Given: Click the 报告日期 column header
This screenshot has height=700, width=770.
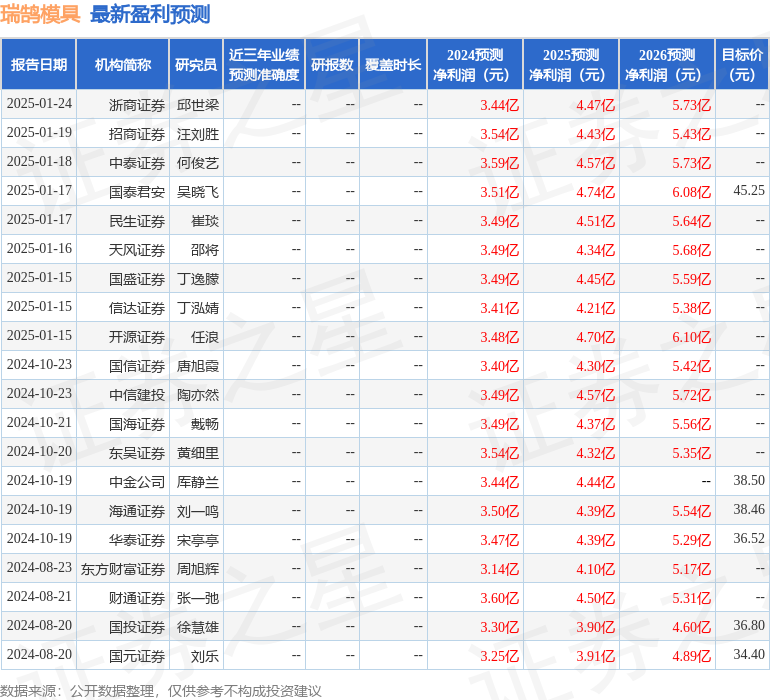Looking at the screenshot, I should [39, 64].
